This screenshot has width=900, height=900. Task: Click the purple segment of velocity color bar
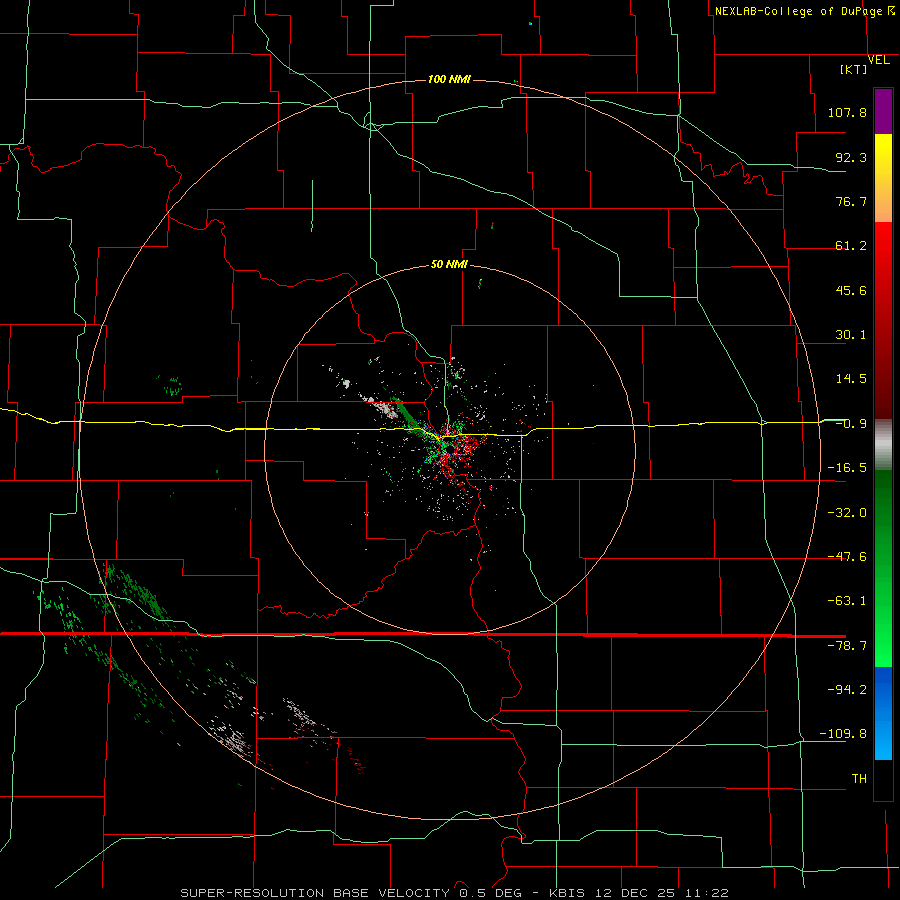[883, 112]
